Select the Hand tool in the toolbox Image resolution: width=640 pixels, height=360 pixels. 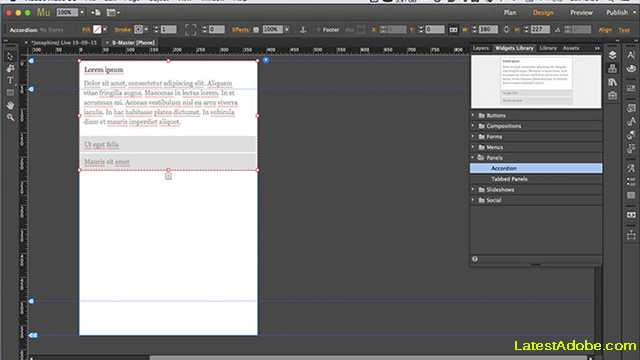10,105
